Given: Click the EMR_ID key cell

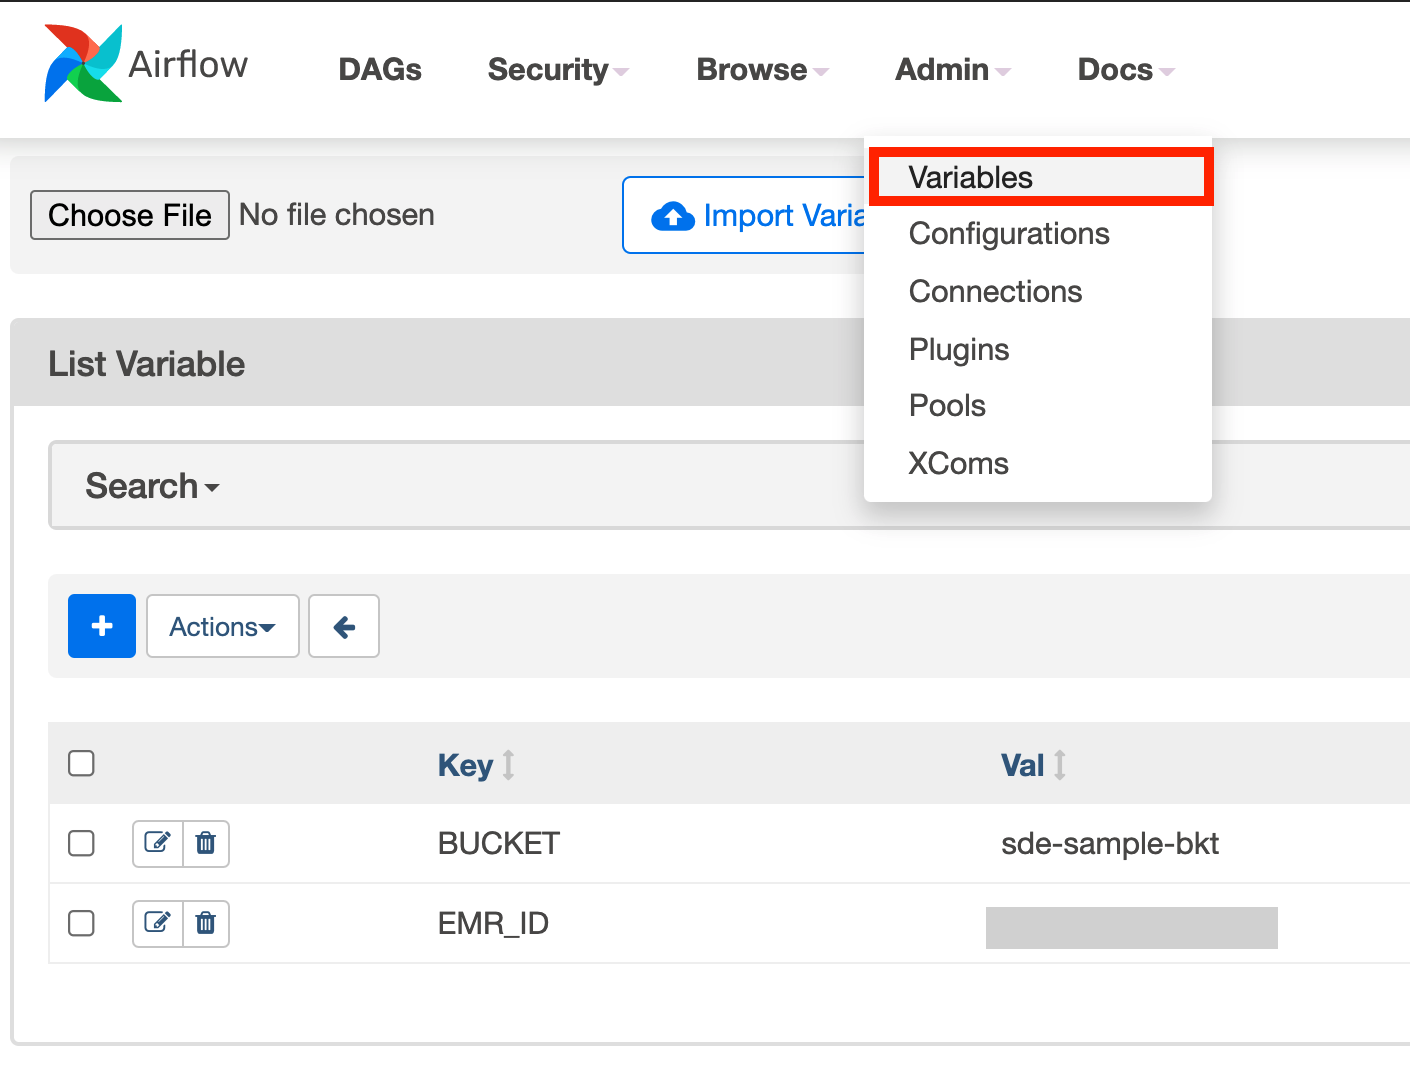Looking at the screenshot, I should (x=494, y=923).
